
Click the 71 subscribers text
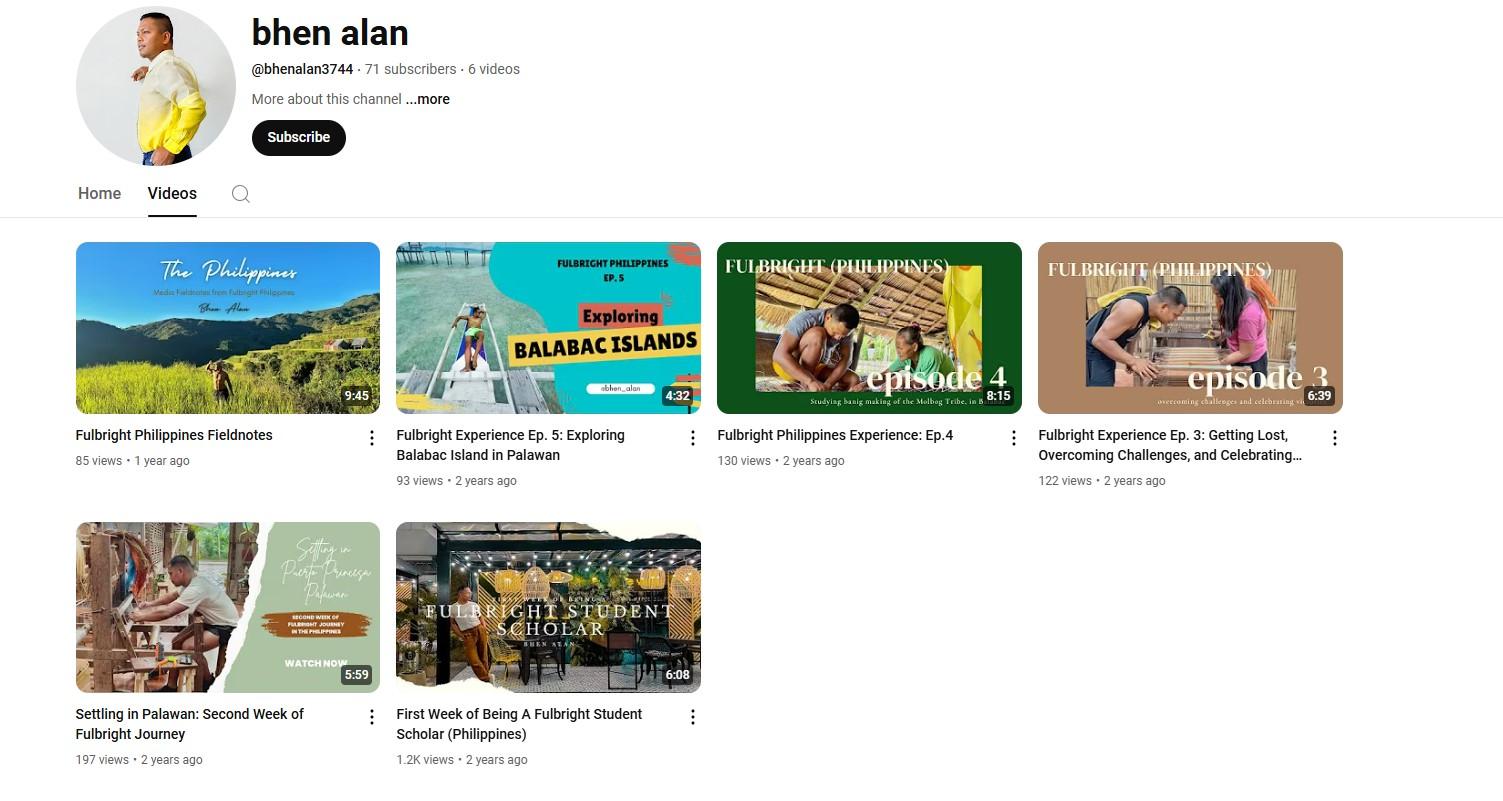pos(410,69)
